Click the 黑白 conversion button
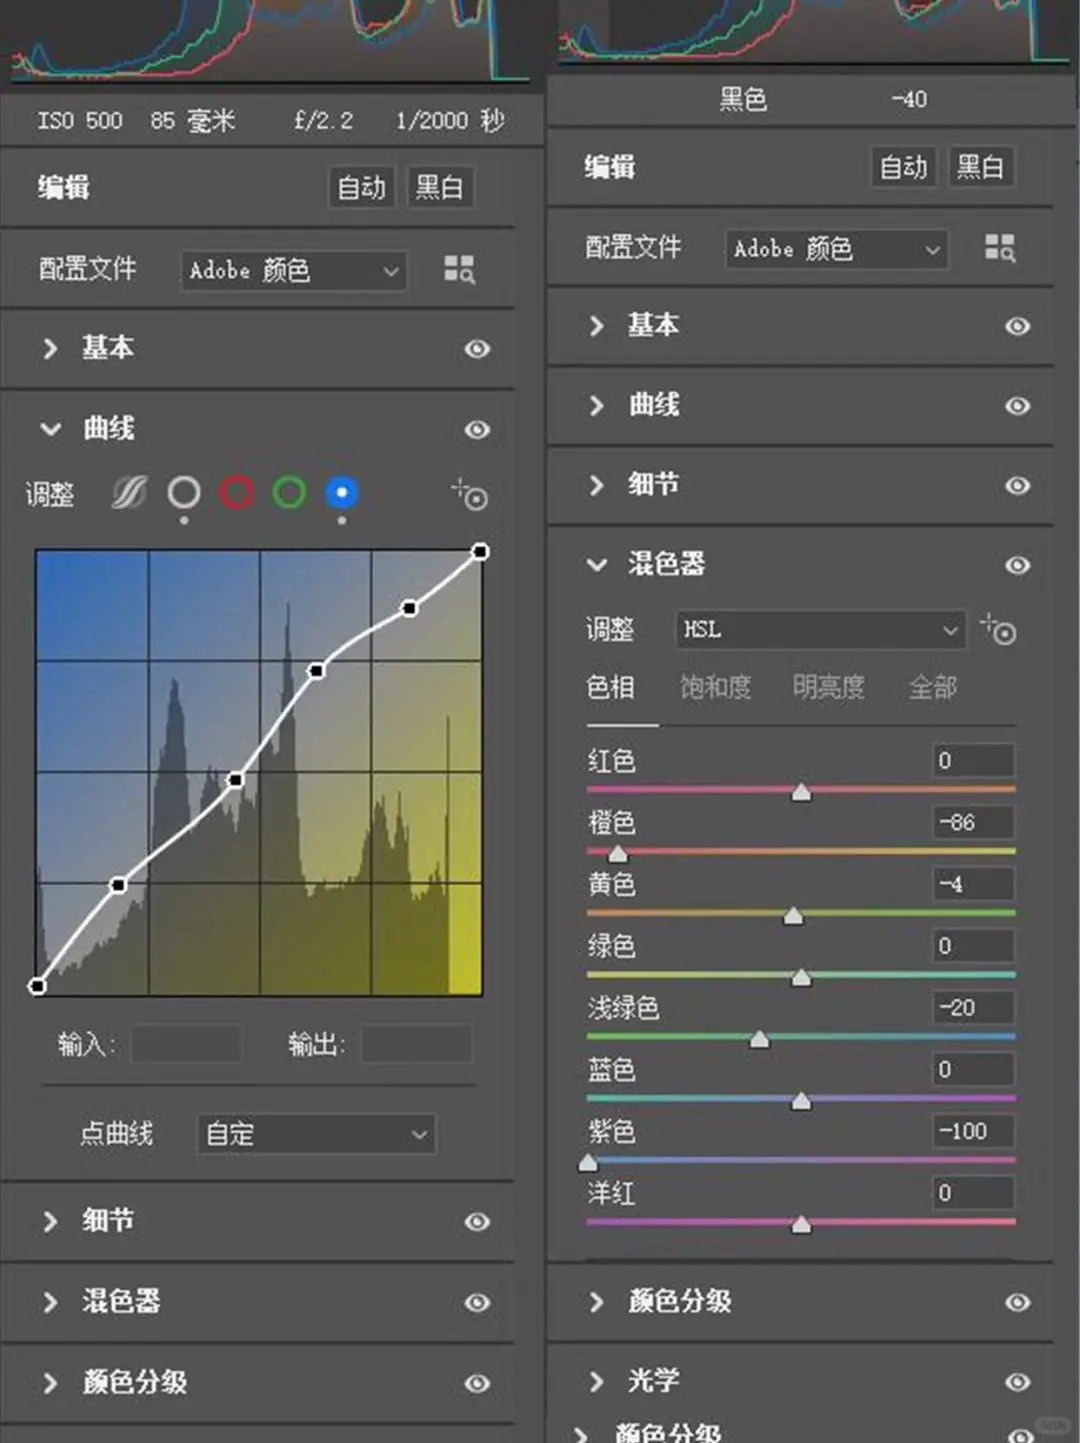Image resolution: width=1080 pixels, height=1443 pixels. pyautogui.click(x=439, y=186)
